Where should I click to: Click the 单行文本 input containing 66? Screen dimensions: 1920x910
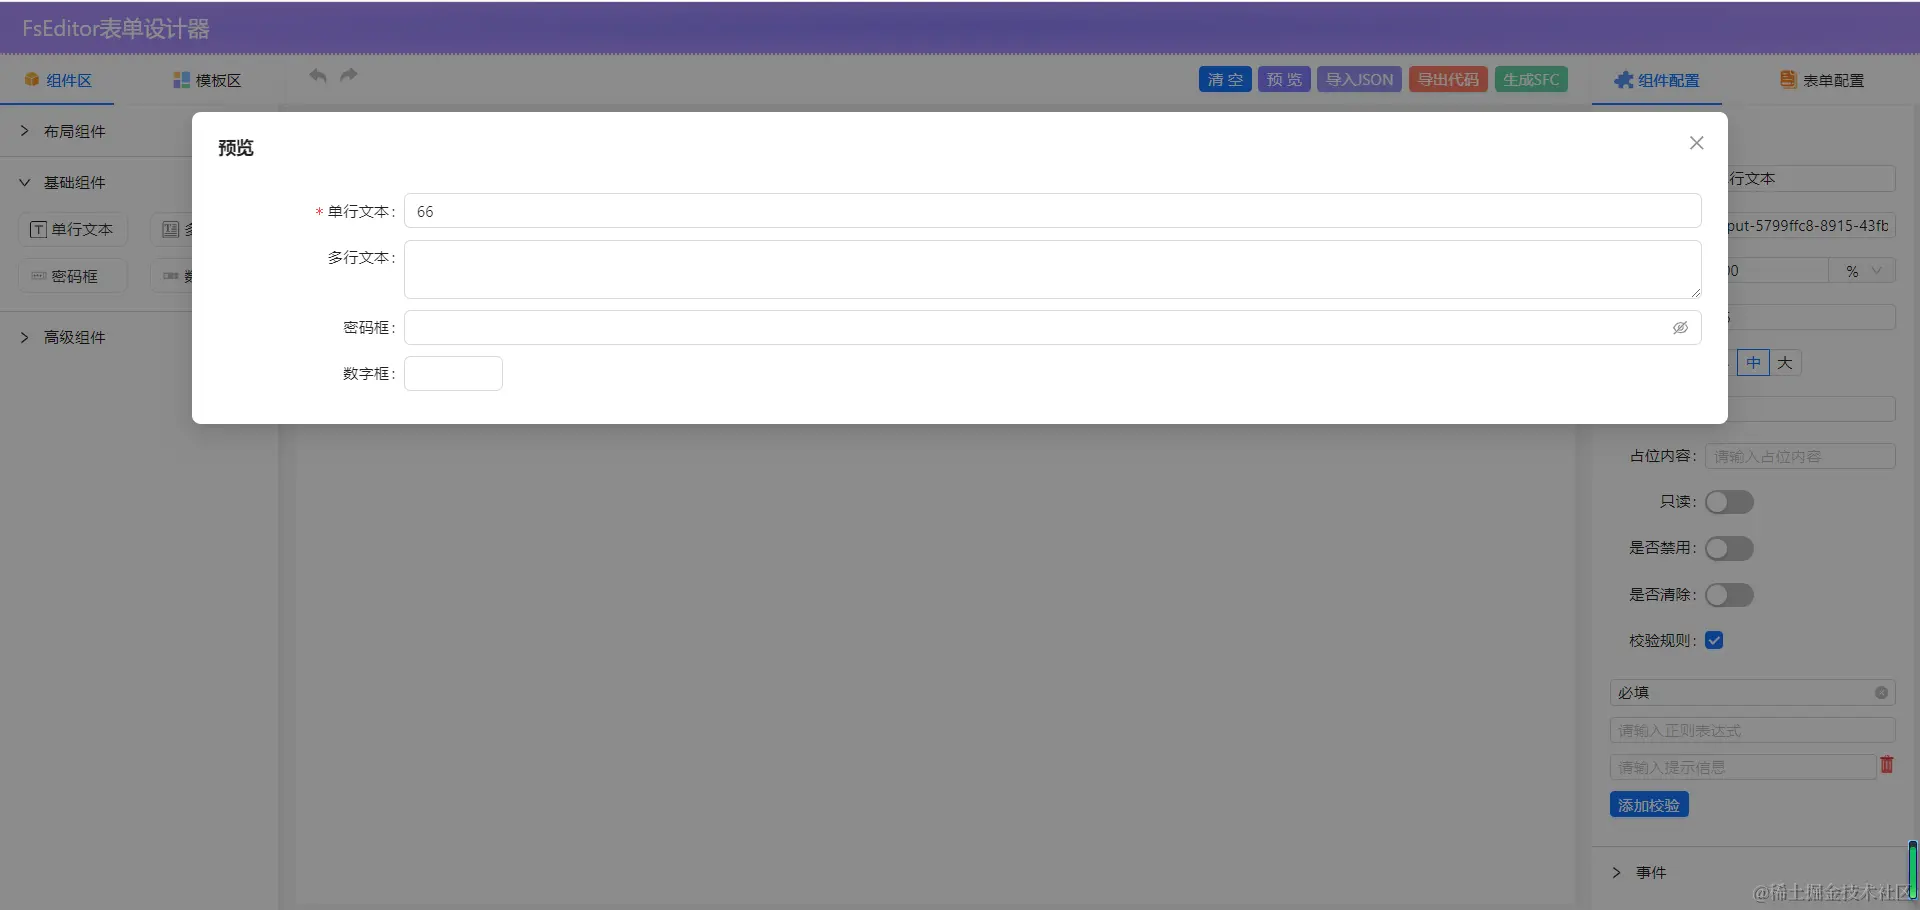pyautogui.click(x=1052, y=211)
